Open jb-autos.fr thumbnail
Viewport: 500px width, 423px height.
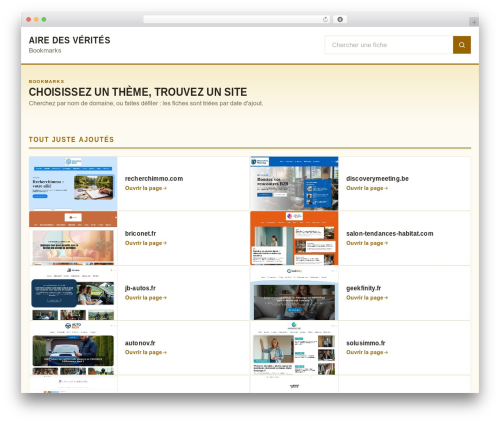[x=73, y=293]
